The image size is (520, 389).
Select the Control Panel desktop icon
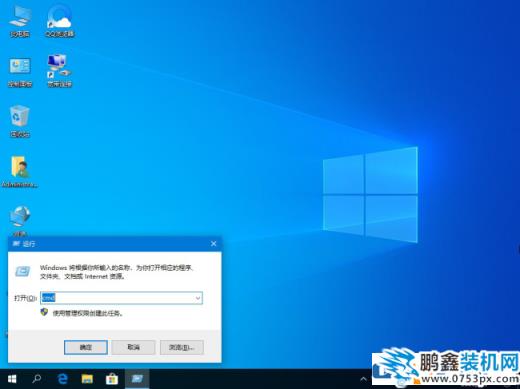click(x=20, y=72)
